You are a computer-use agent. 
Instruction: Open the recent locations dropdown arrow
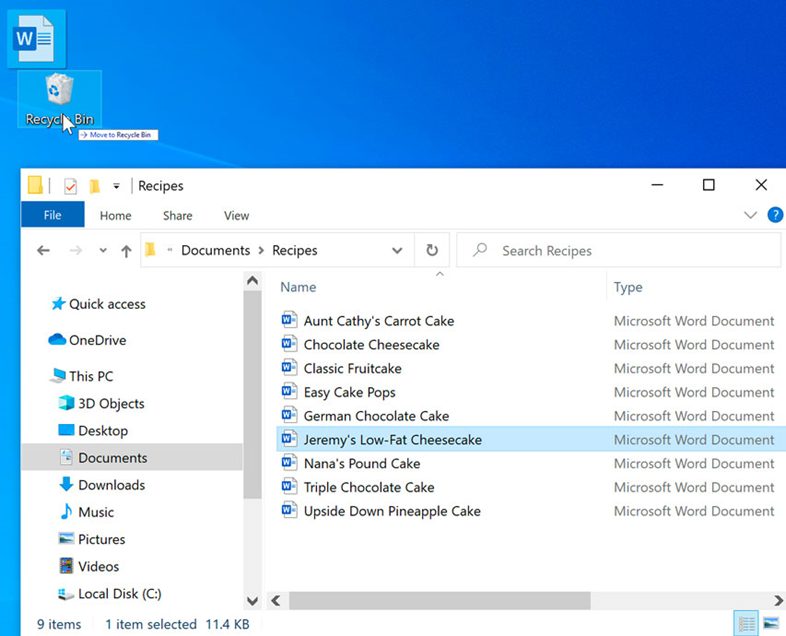pyautogui.click(x=103, y=250)
